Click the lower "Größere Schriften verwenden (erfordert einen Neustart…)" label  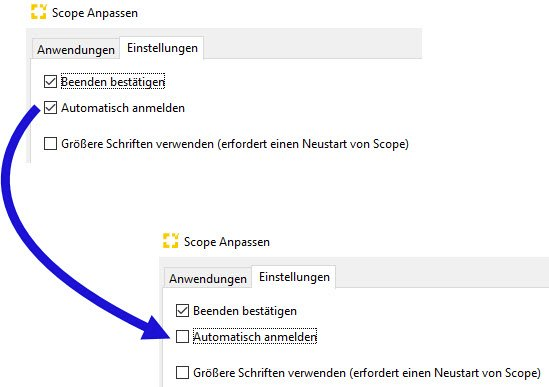click(x=367, y=373)
